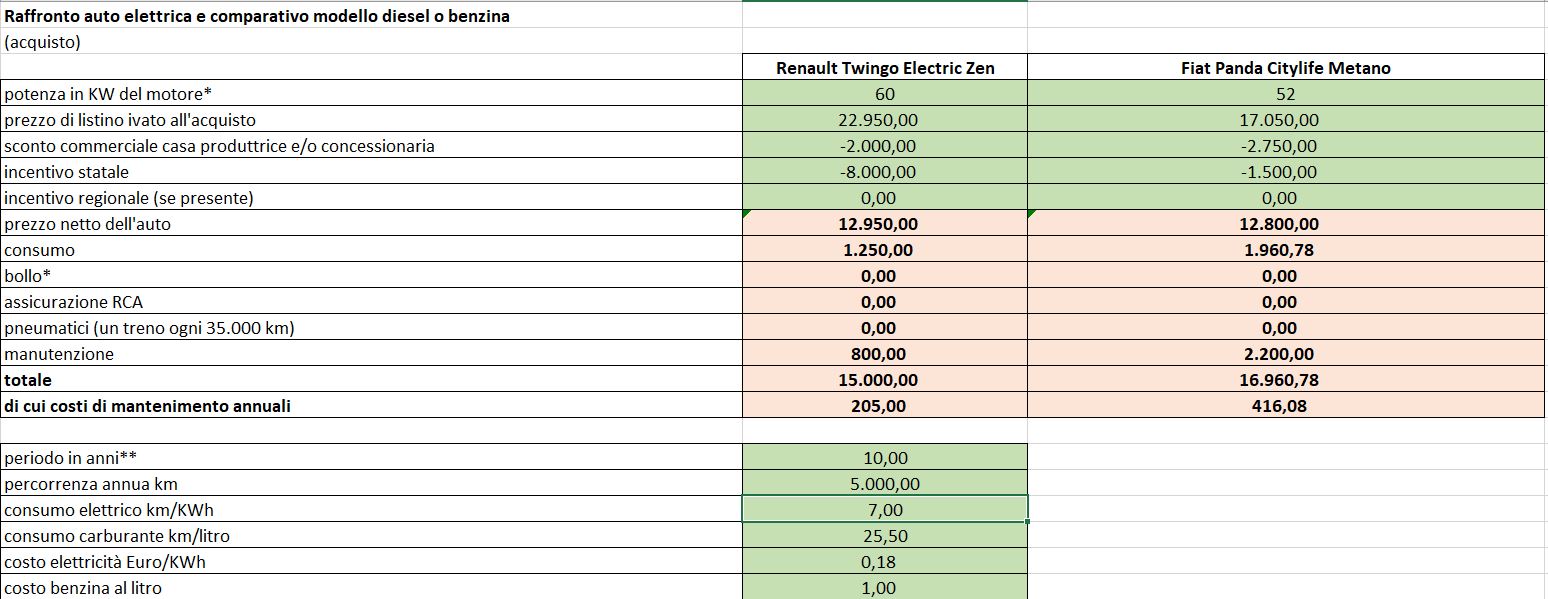The width and height of the screenshot is (1548, 599).
Task: Click the '(acquisto)' cell
Action: (371, 42)
